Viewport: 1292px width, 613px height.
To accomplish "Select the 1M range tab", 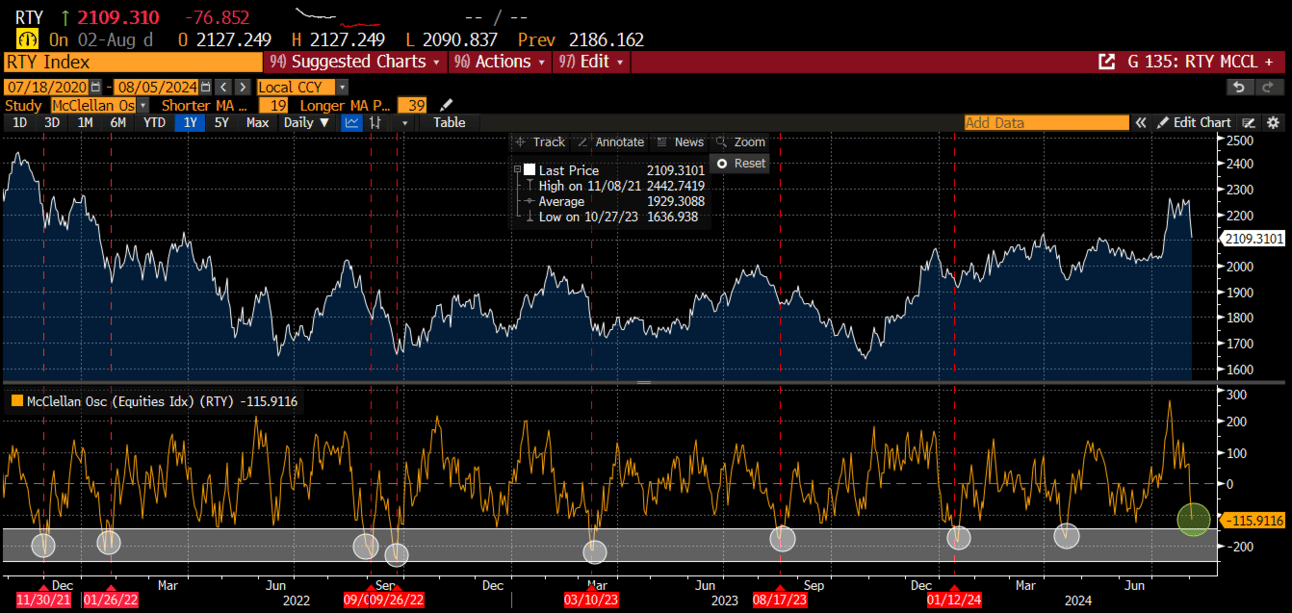I will coord(85,122).
